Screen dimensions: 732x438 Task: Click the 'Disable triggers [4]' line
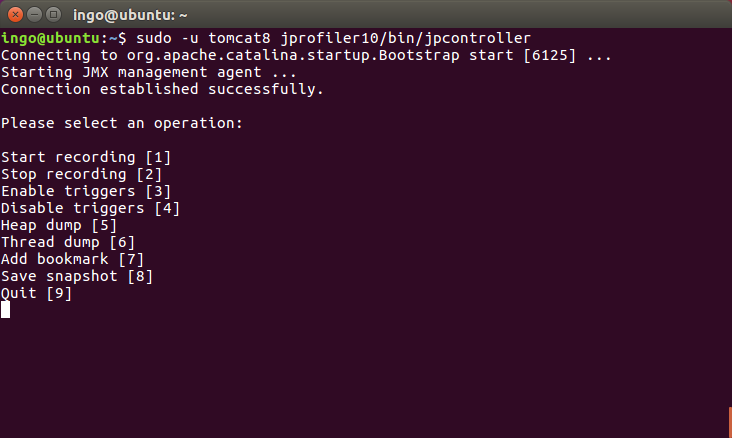(x=90, y=208)
